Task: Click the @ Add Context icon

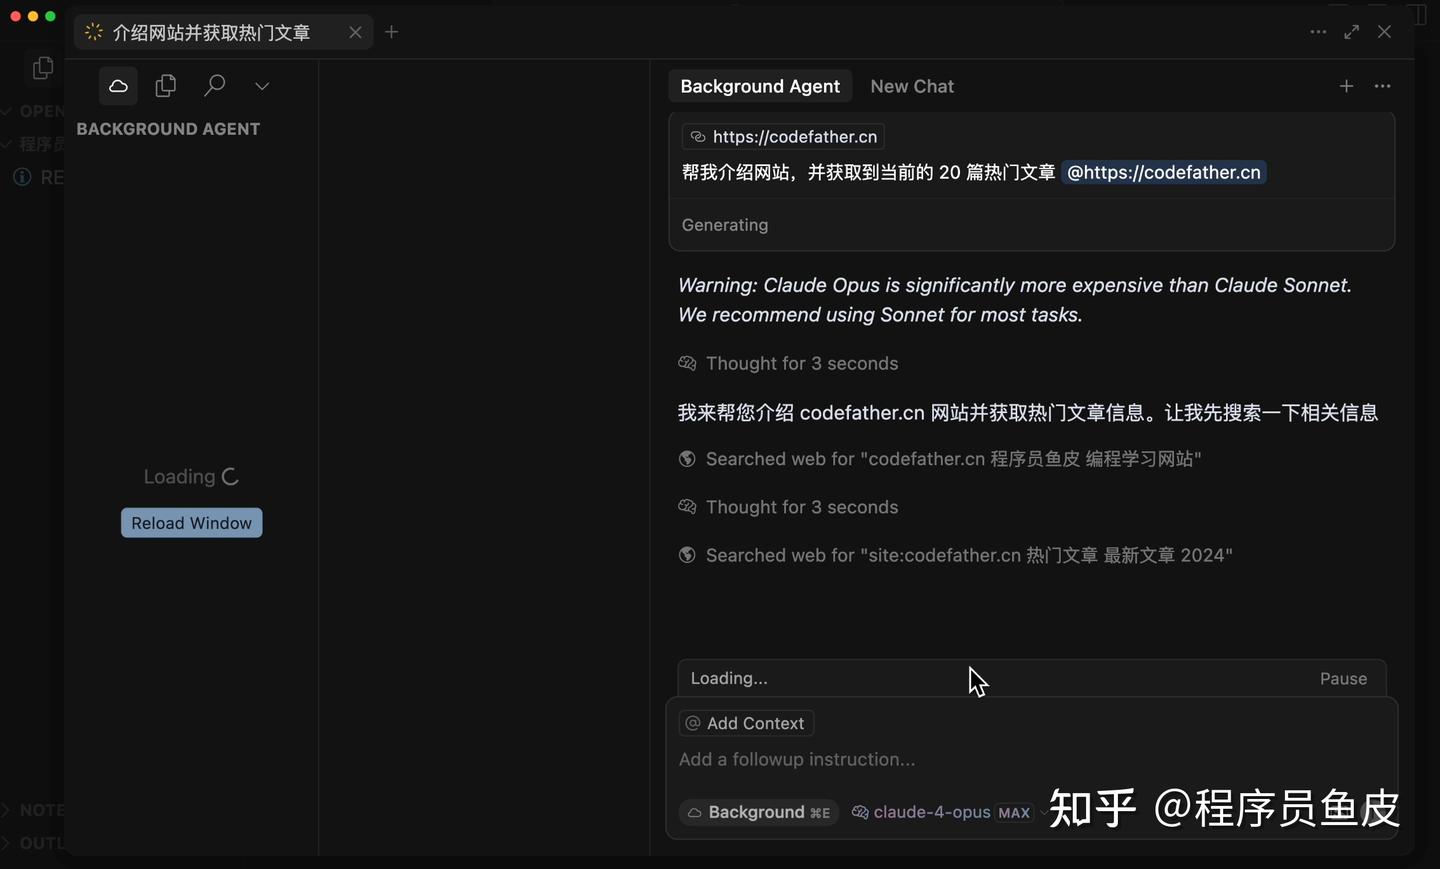Action: point(692,723)
